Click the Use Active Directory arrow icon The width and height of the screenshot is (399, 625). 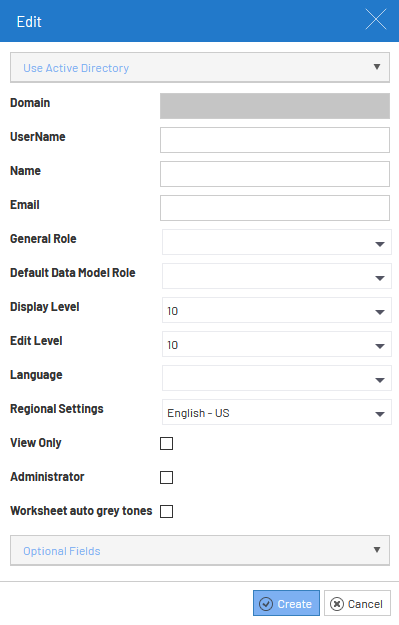point(377,67)
